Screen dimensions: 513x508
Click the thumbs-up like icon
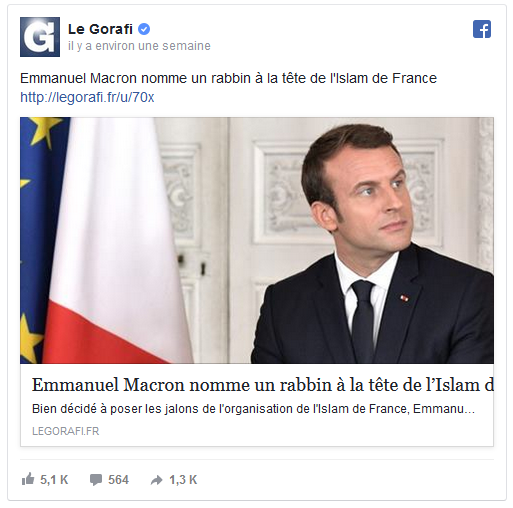click(28, 480)
